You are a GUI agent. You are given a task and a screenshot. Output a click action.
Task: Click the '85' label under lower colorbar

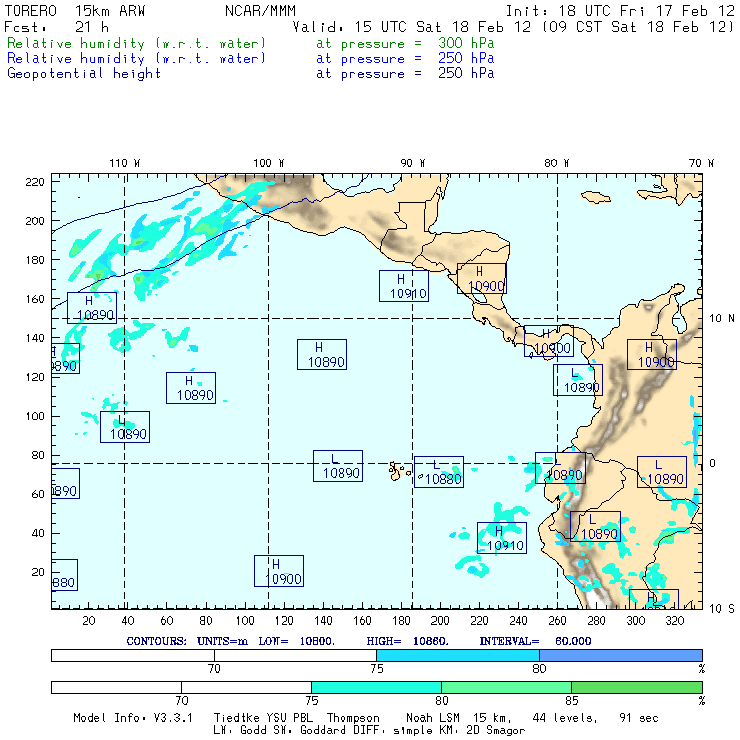572,700
